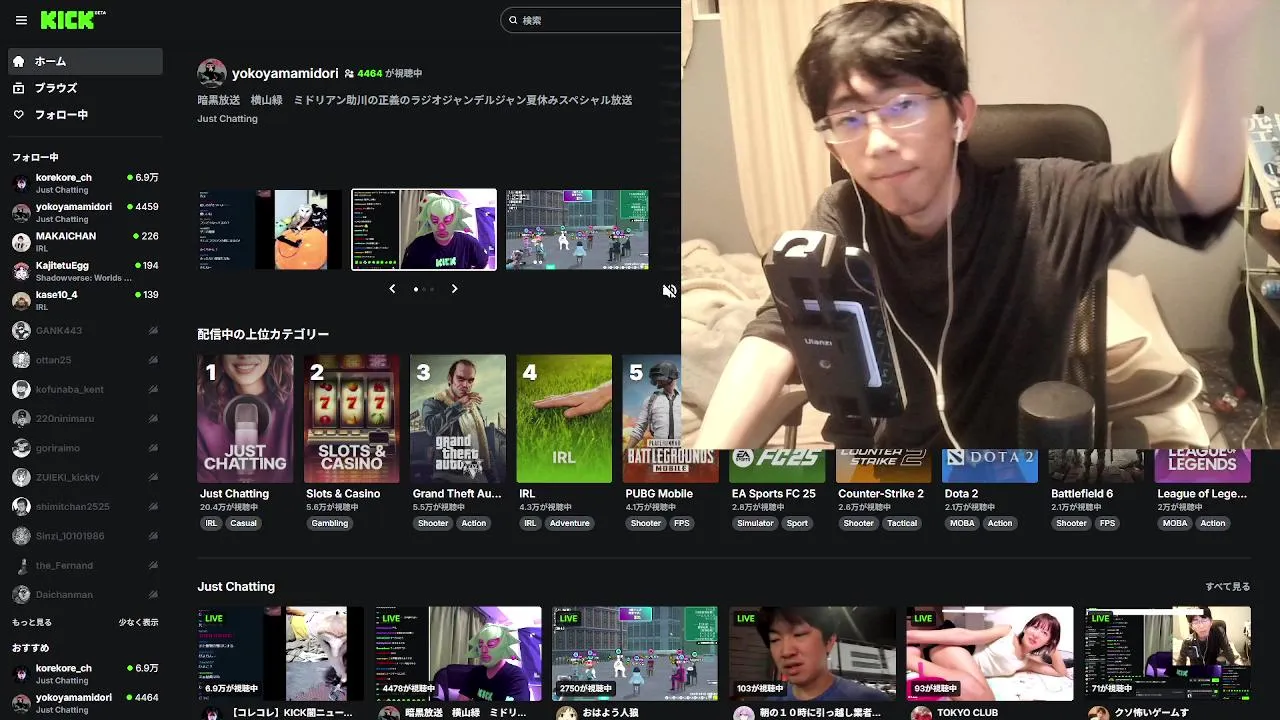1280x720 pixels.
Task: Click the webcam overlay video
Action: coord(980,225)
